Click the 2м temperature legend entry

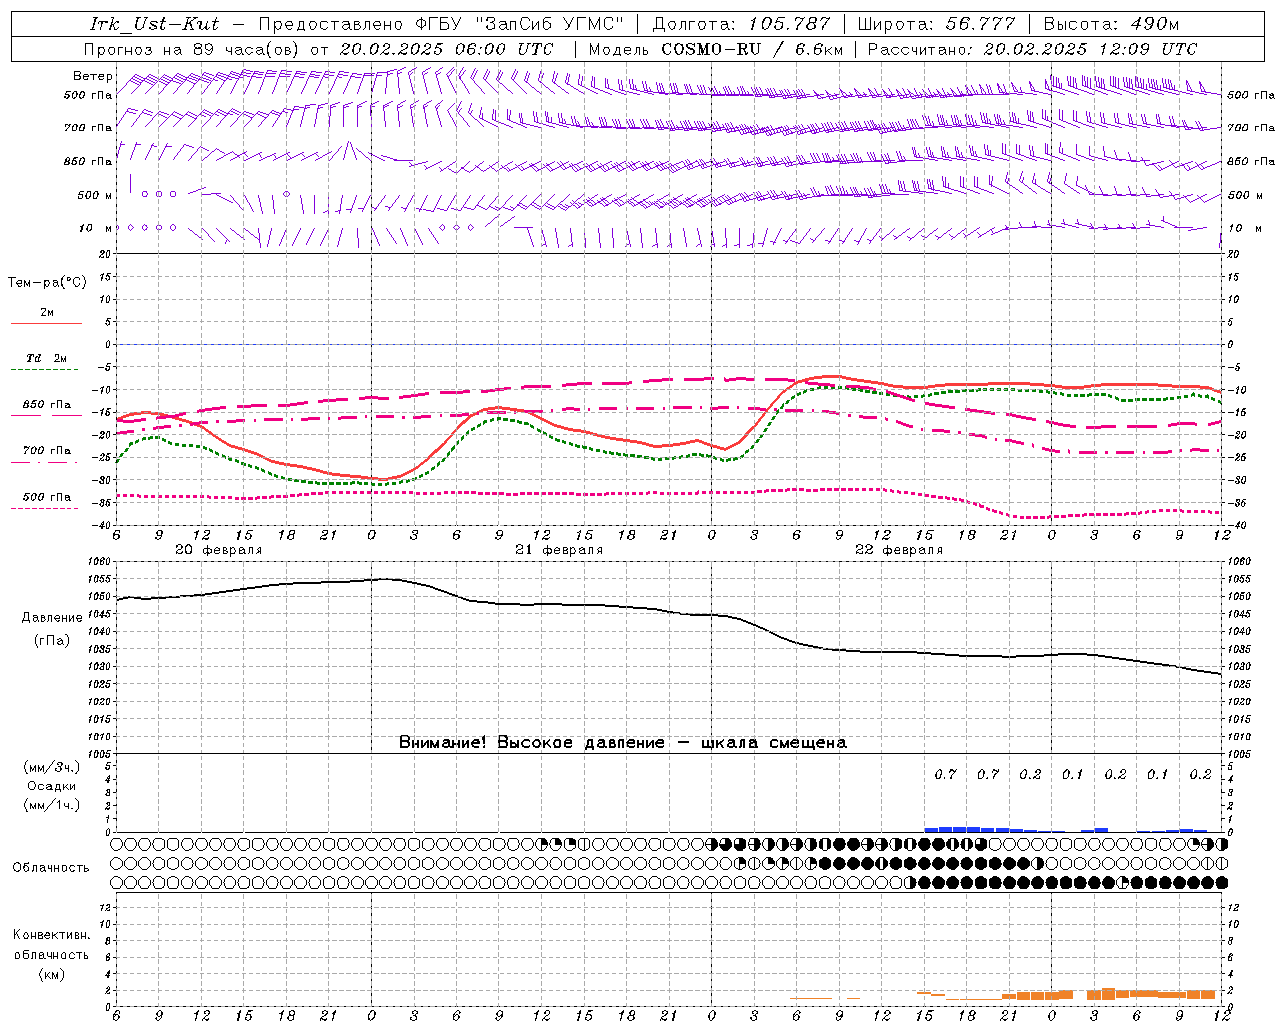[47, 313]
